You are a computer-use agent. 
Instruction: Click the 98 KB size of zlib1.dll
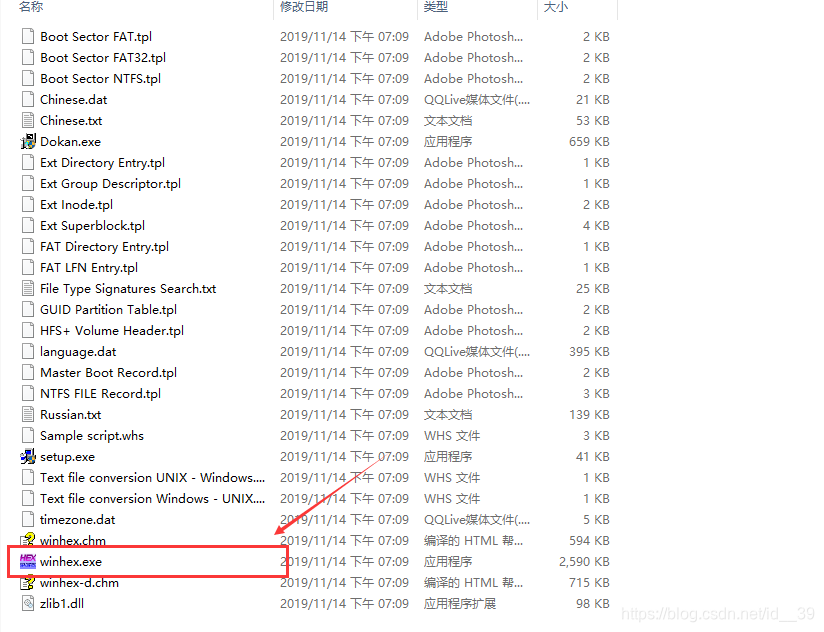593,604
